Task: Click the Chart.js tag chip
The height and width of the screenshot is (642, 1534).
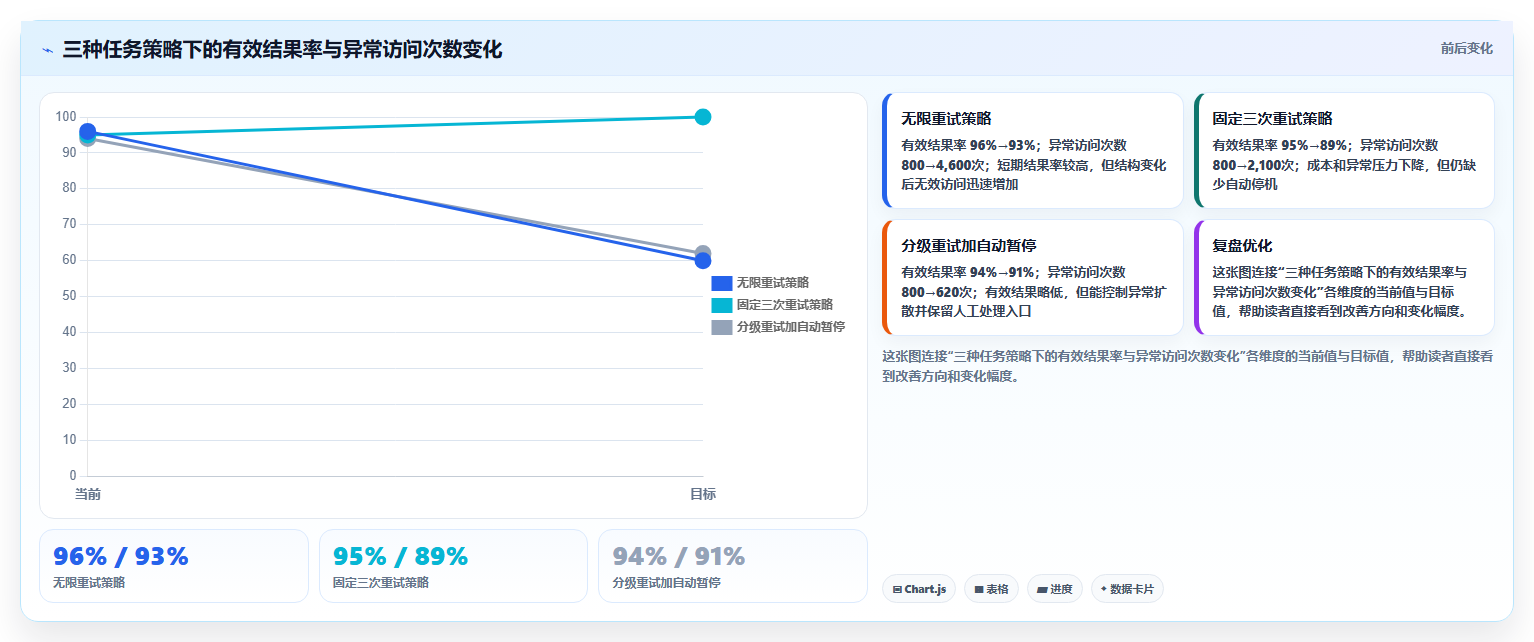Action: click(919, 589)
